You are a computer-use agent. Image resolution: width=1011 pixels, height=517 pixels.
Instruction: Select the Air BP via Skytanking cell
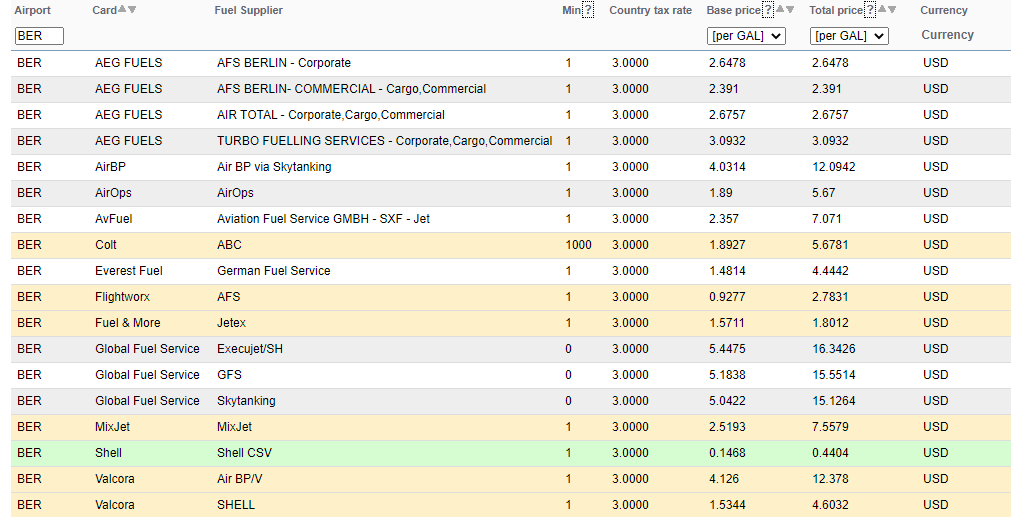coord(274,167)
